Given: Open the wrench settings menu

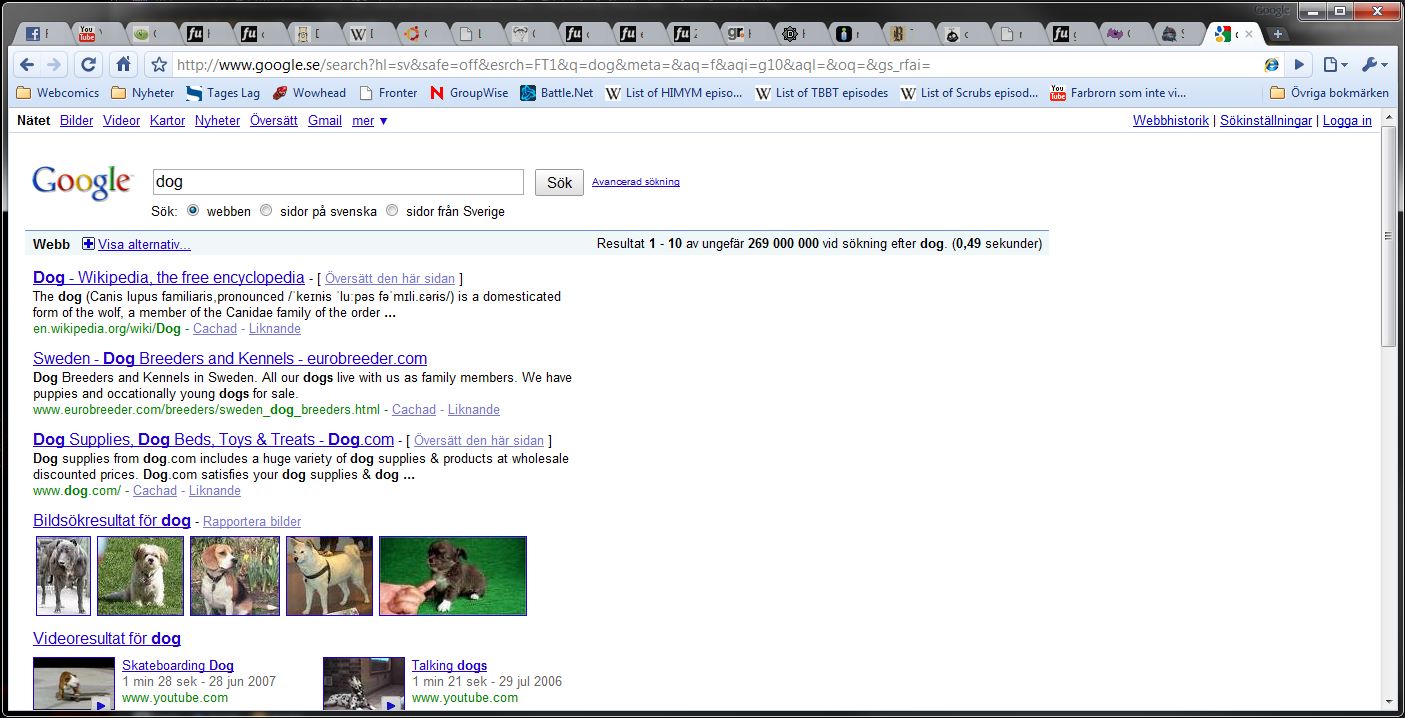Looking at the screenshot, I should tap(1374, 65).
